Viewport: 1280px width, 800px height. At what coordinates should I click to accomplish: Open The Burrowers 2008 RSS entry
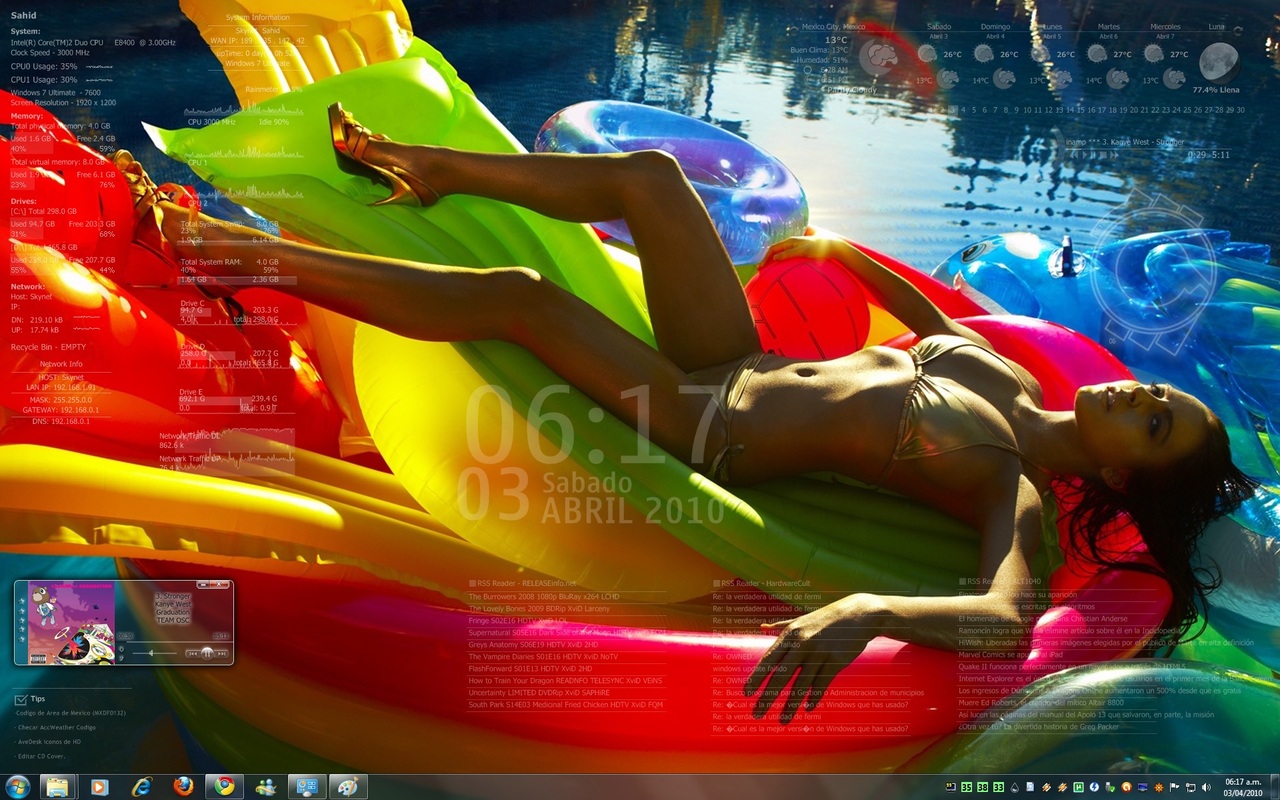point(544,597)
